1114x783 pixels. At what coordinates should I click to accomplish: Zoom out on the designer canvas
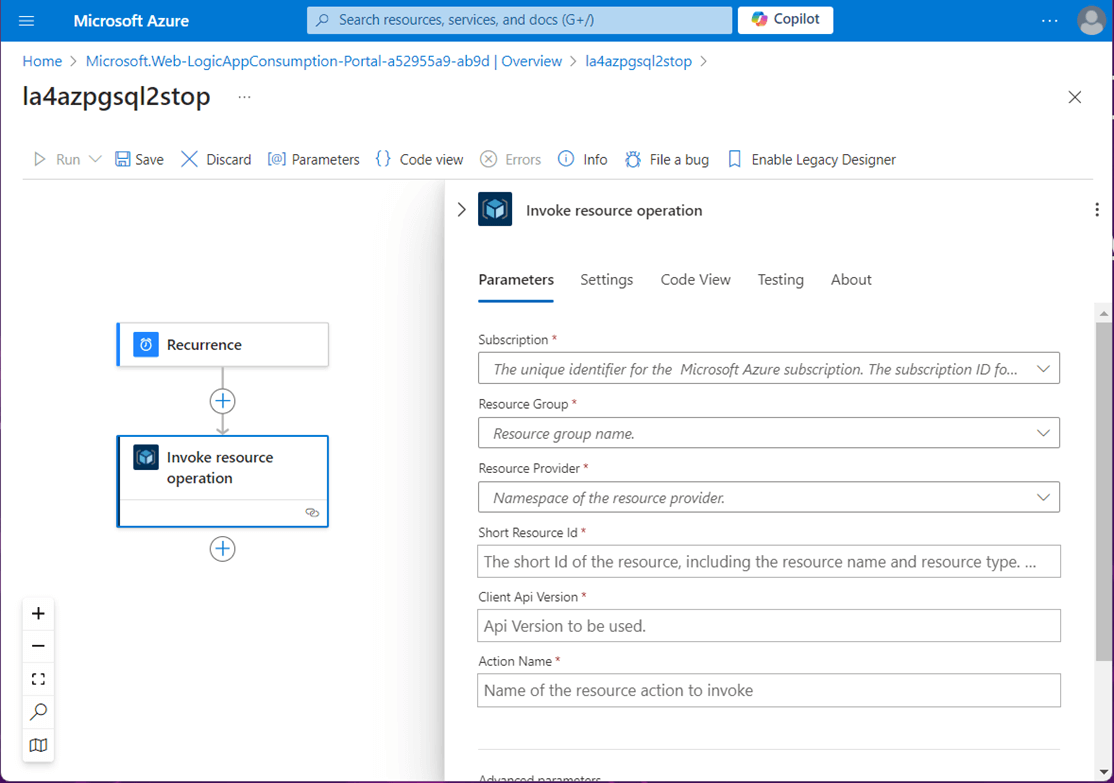[38, 646]
